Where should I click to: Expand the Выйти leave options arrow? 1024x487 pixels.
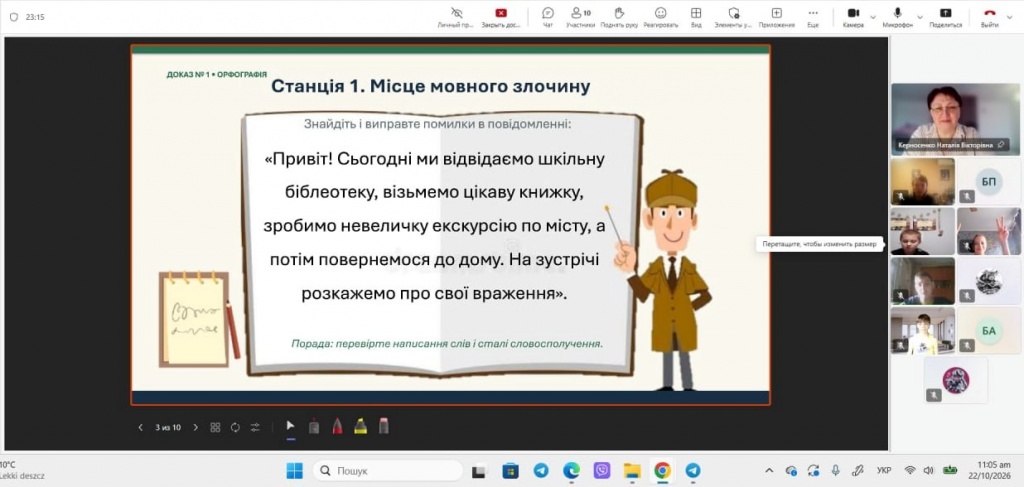(x=1011, y=17)
